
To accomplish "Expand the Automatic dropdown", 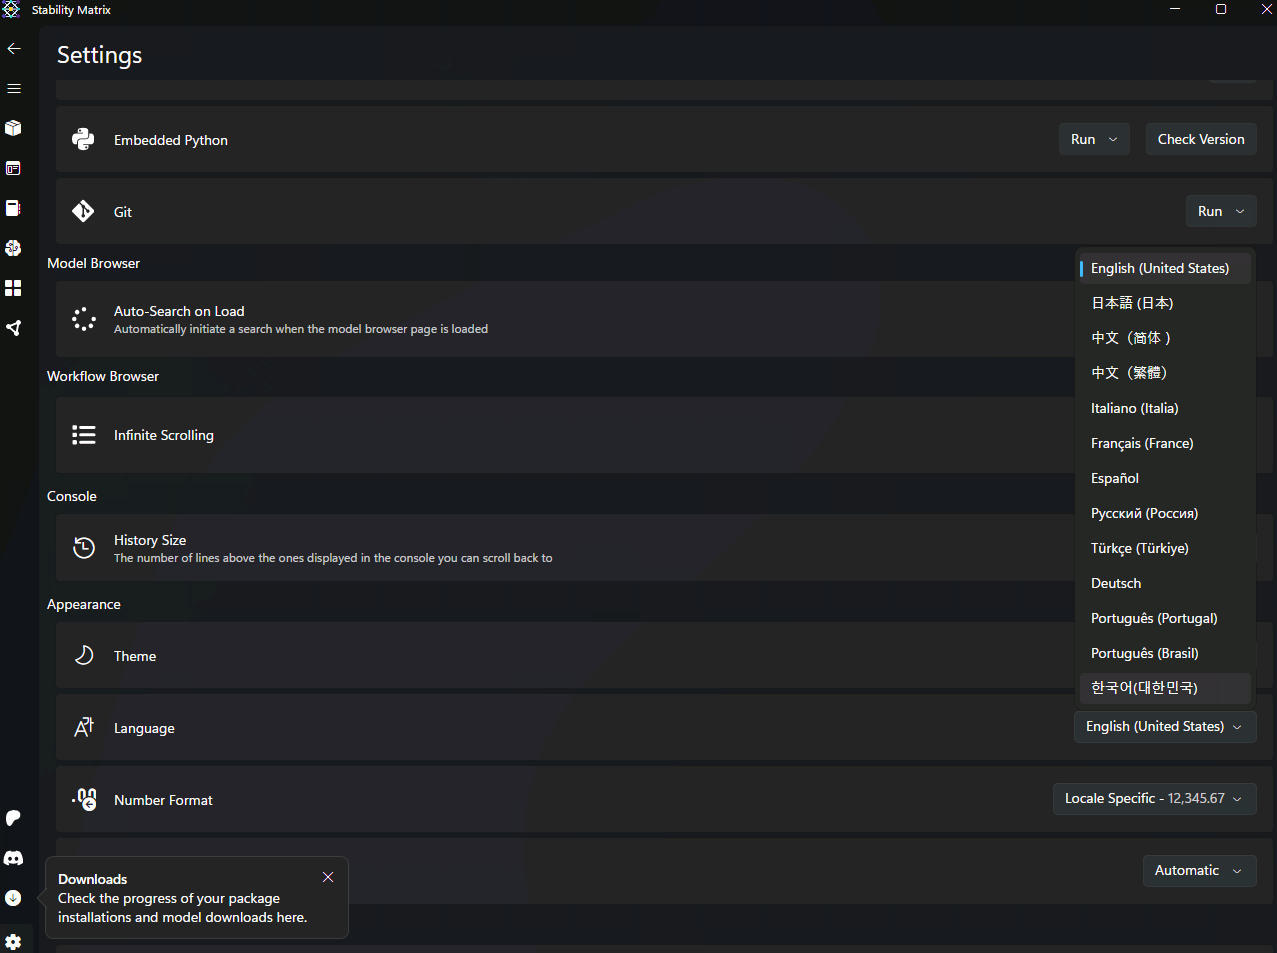I will point(1198,871).
